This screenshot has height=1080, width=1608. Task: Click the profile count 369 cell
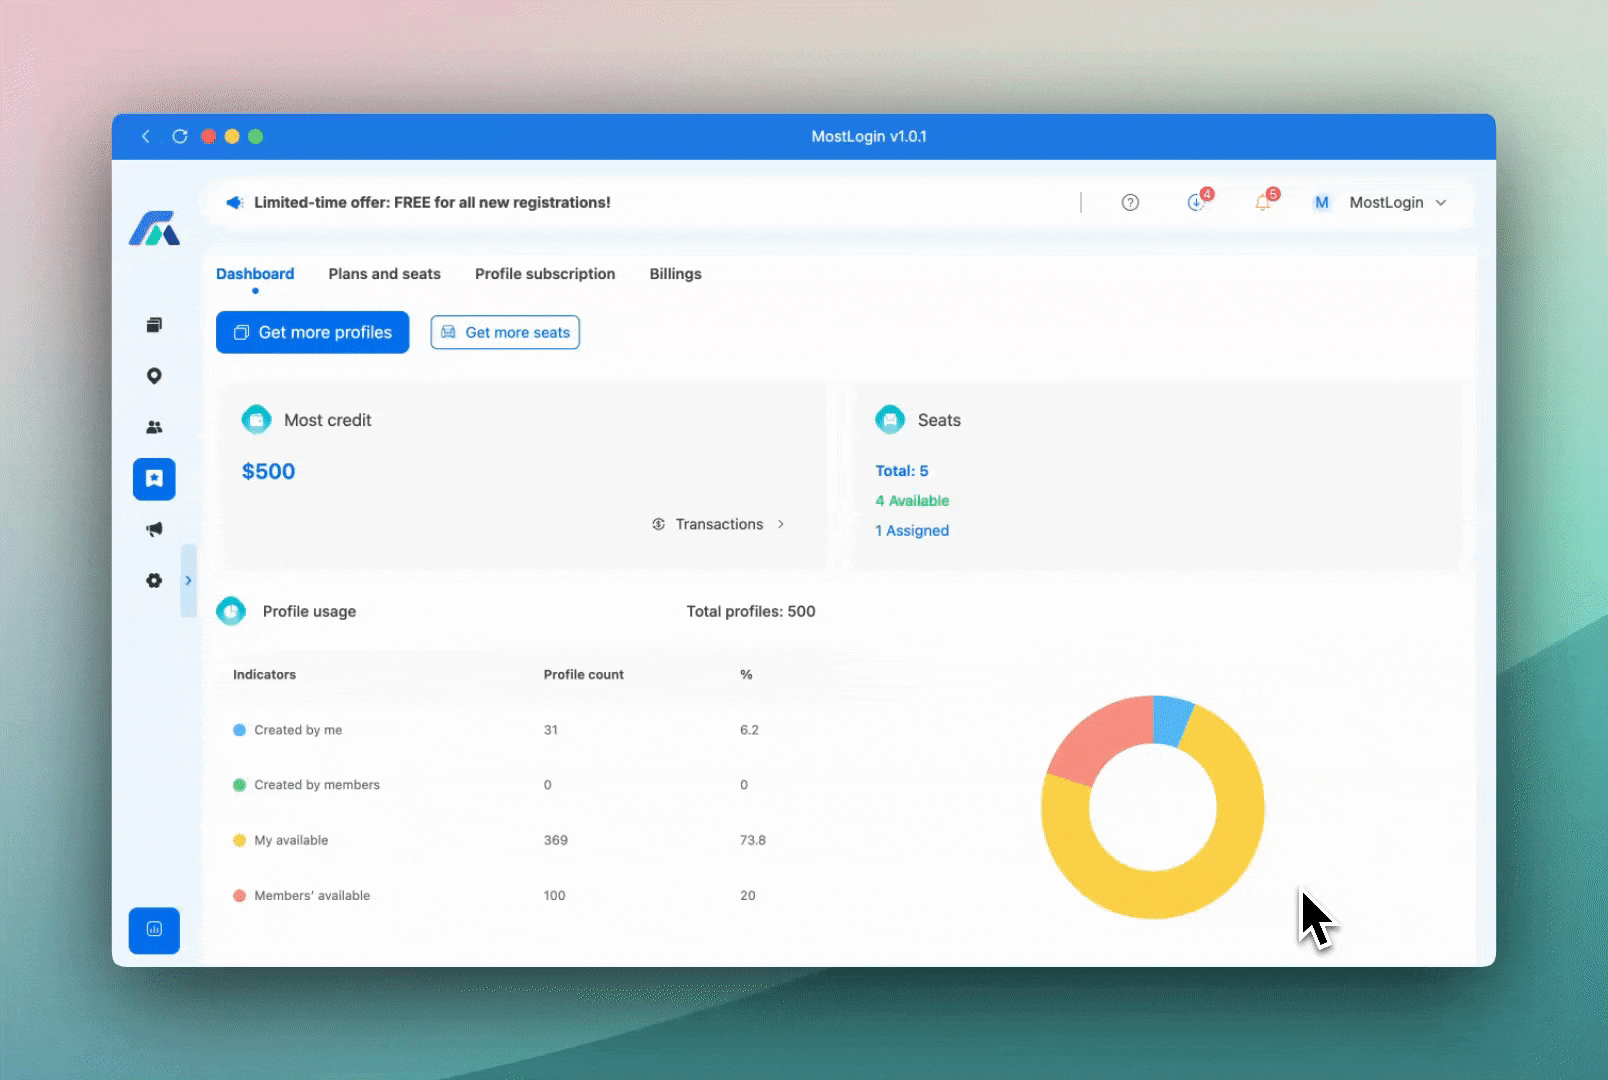[x=556, y=840]
